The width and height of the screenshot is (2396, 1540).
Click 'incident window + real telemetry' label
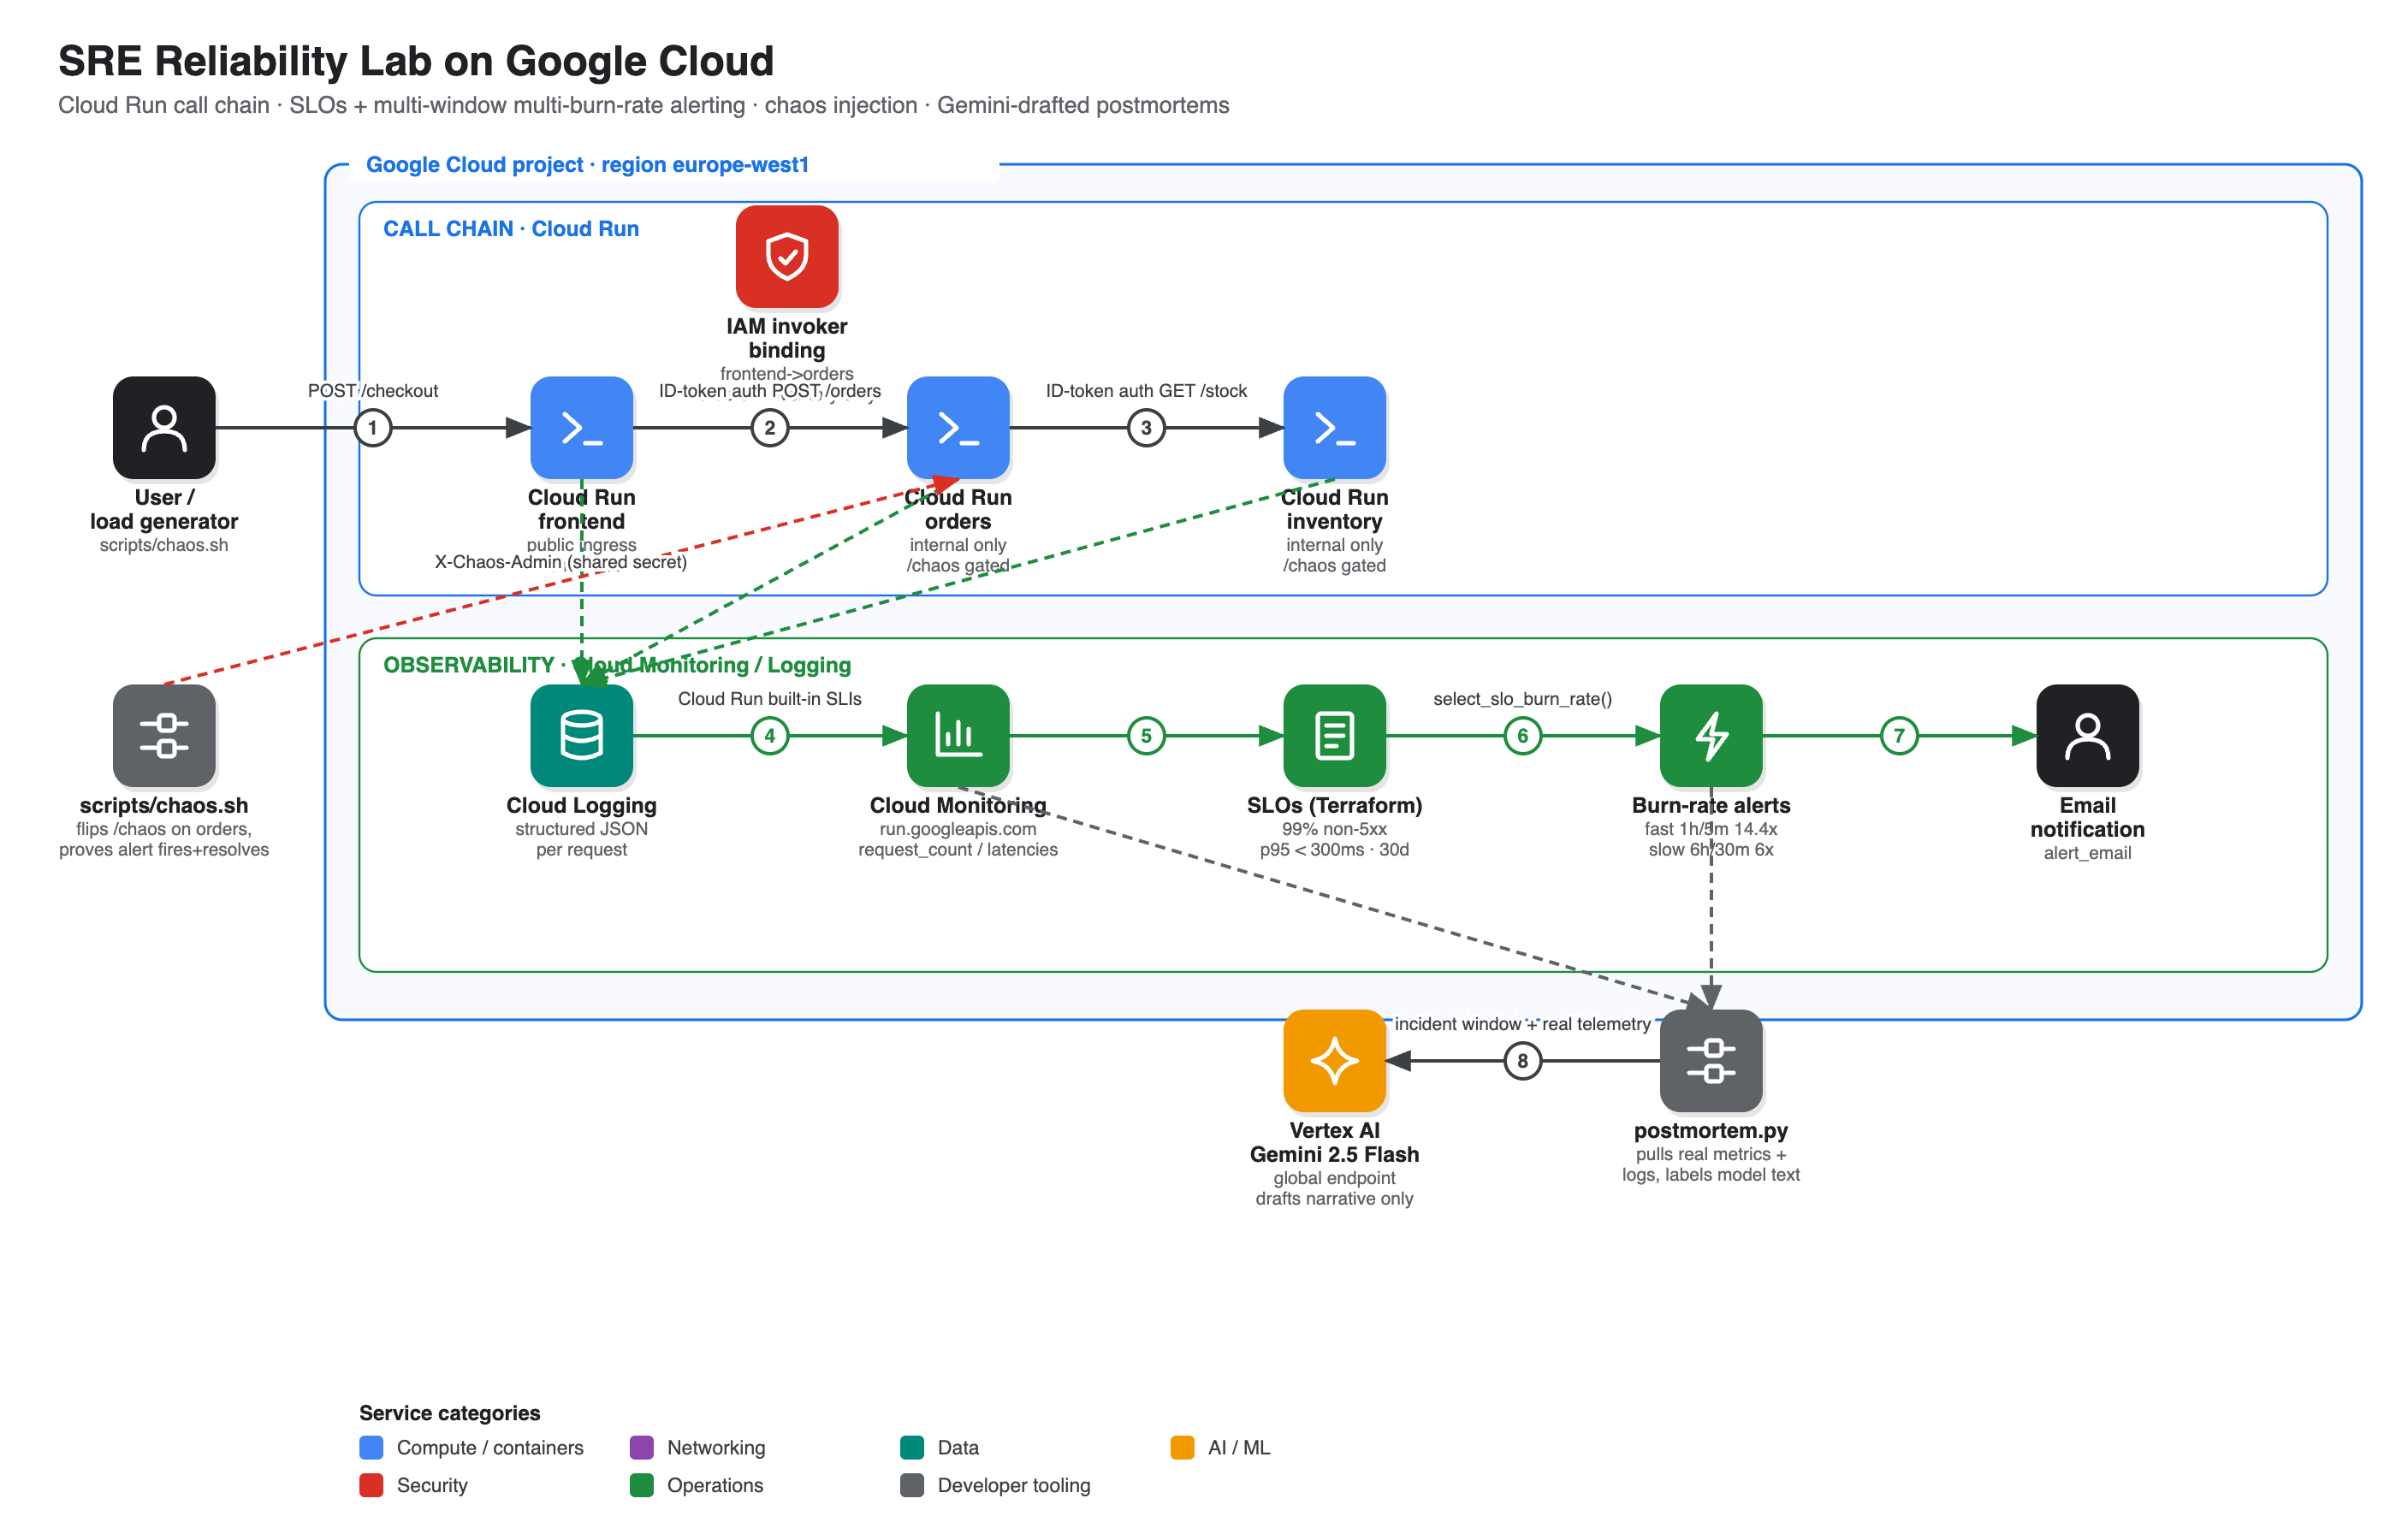[x=1523, y=1024]
